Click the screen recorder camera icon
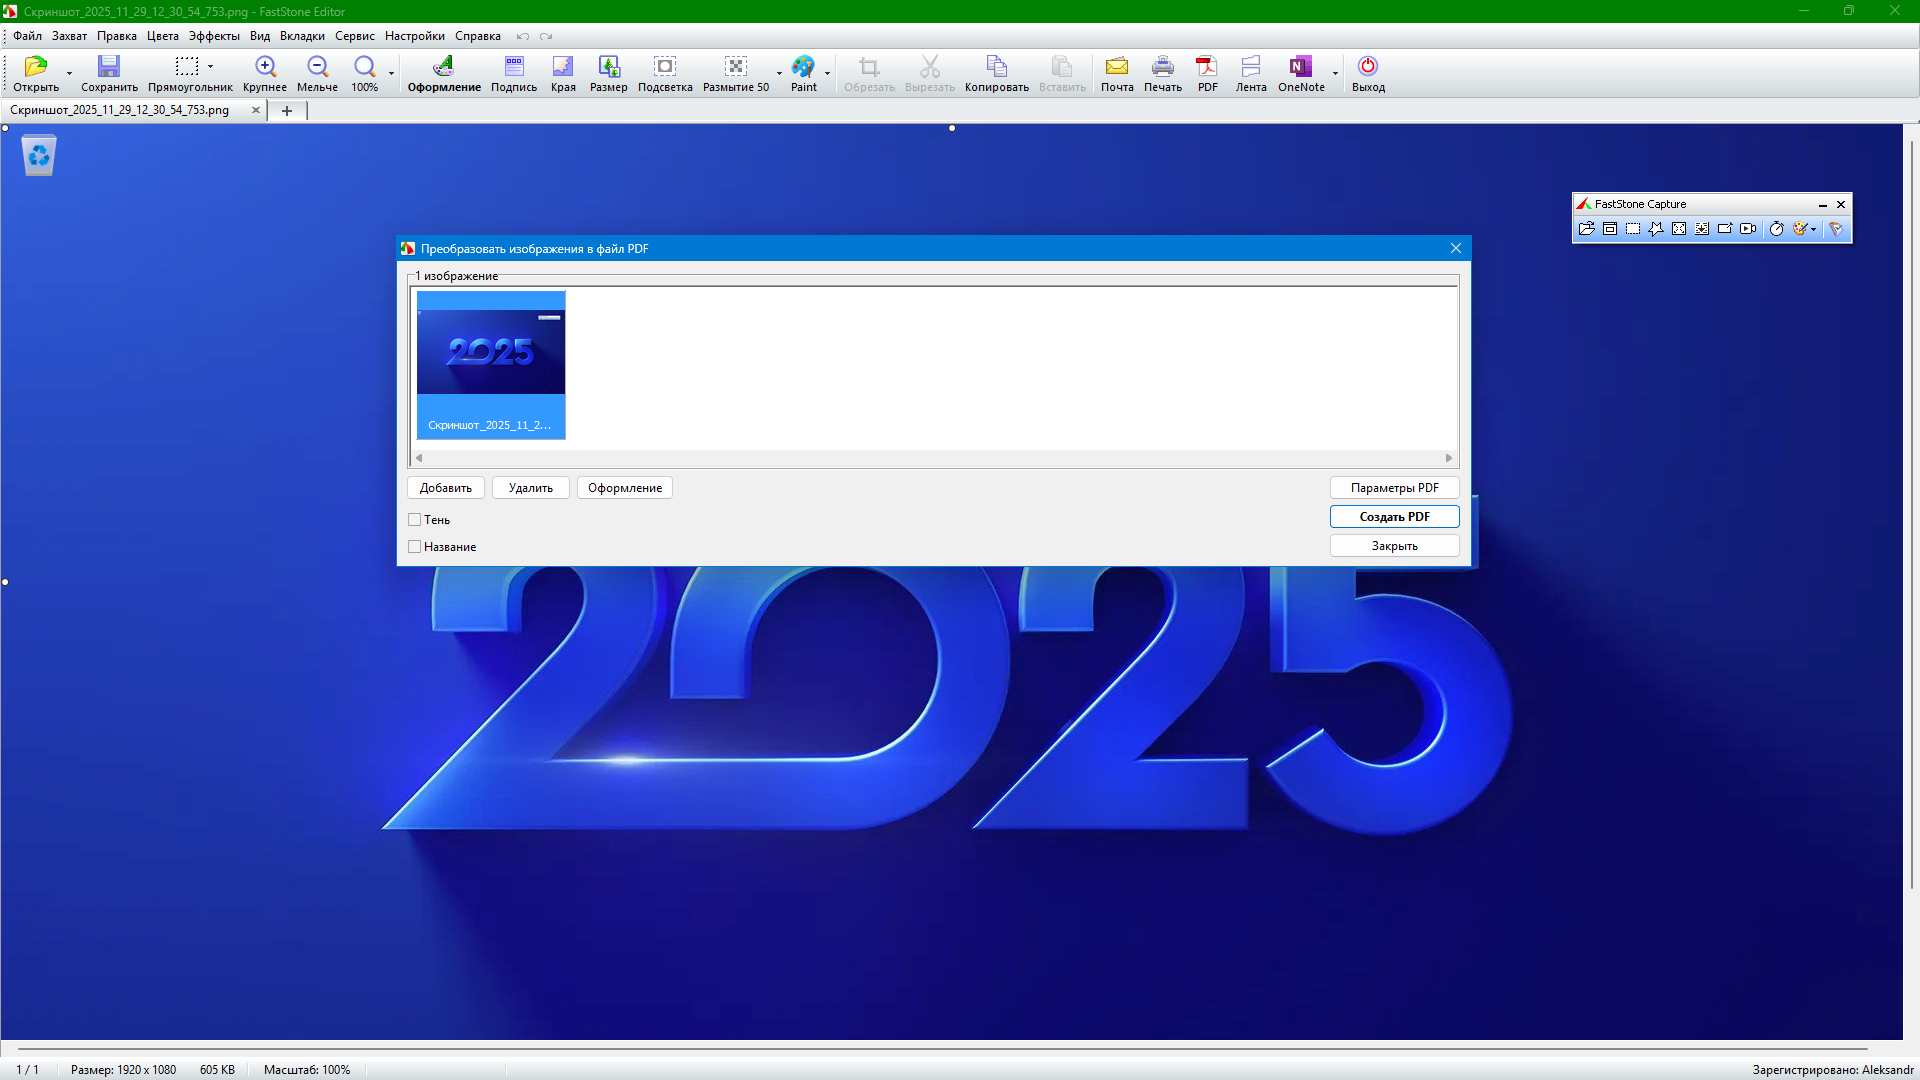The height and width of the screenshot is (1080, 1920). click(x=1748, y=229)
